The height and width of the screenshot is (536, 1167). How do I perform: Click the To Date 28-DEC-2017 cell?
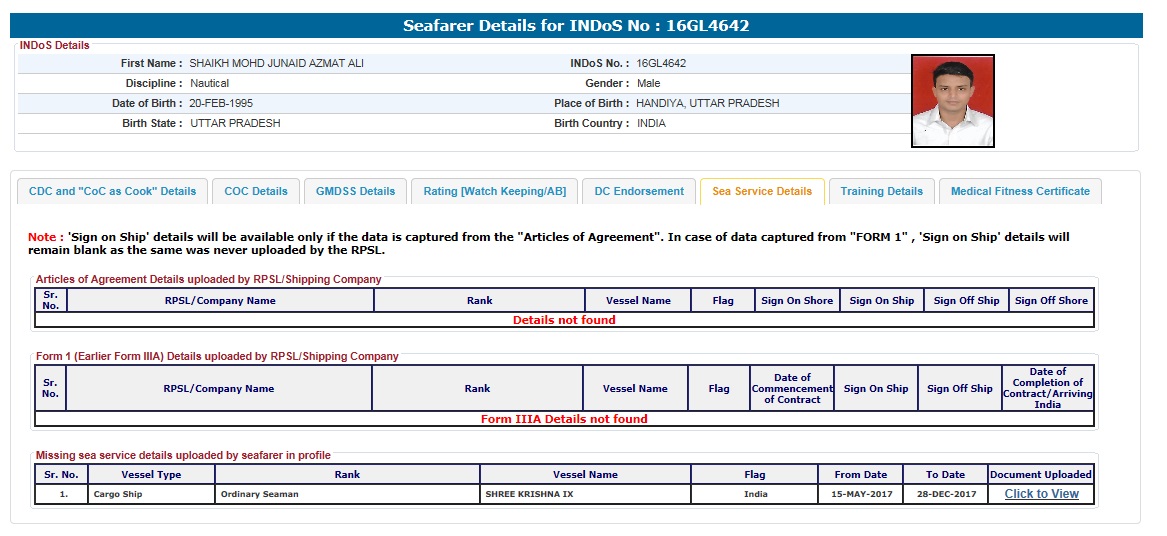pos(945,494)
